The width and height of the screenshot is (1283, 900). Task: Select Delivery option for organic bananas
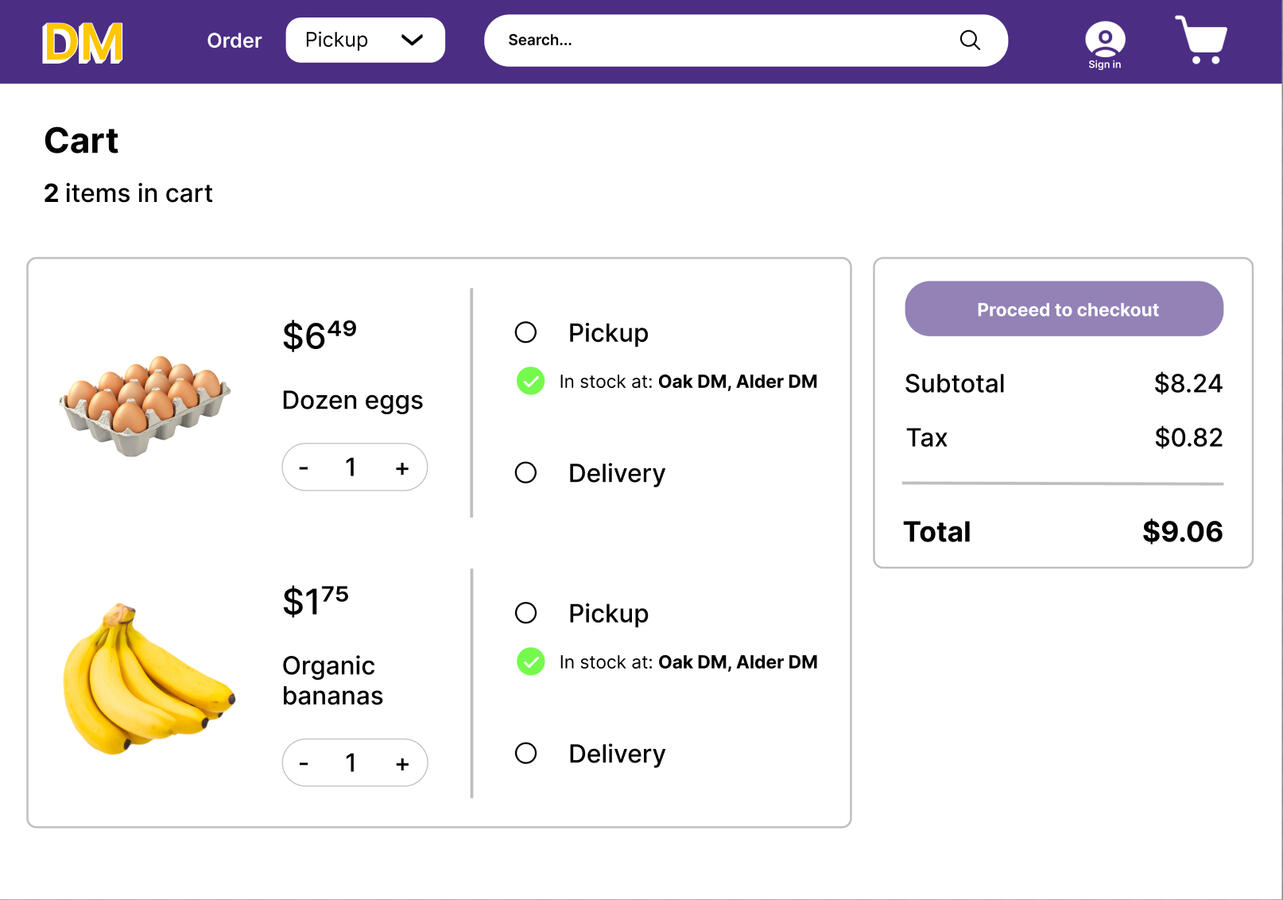coord(526,753)
